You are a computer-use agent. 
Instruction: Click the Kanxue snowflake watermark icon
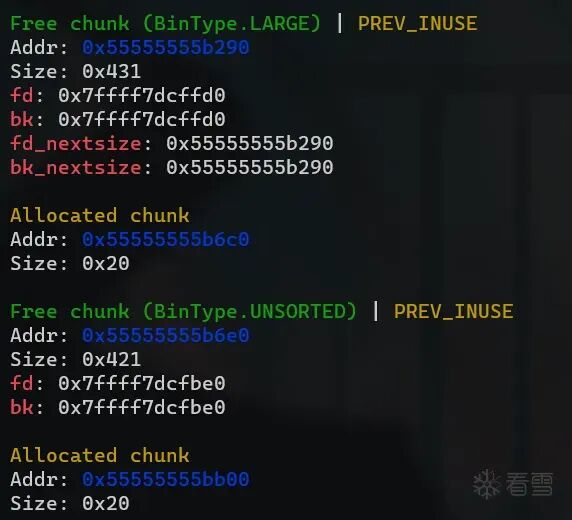pos(487,484)
